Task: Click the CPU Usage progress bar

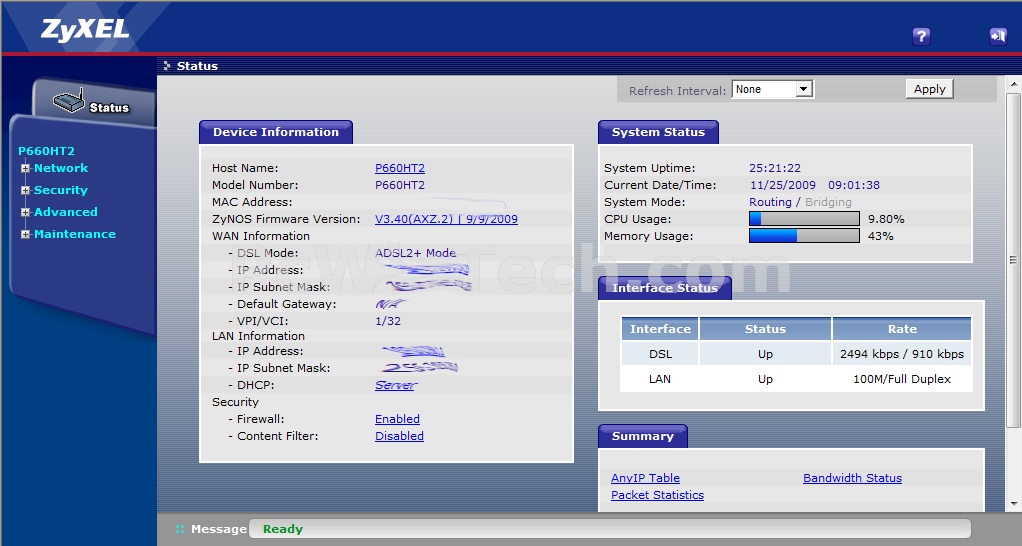Action: tap(804, 219)
